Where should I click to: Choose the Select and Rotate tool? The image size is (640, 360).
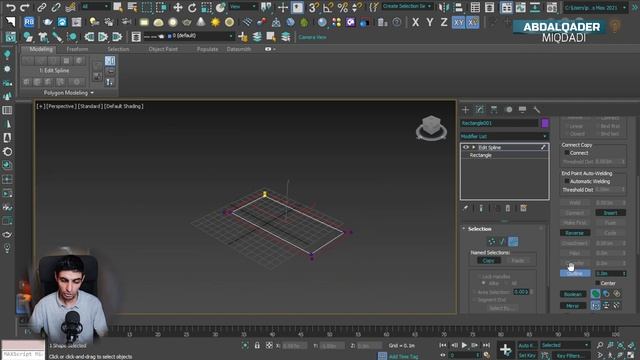tap(192, 7)
